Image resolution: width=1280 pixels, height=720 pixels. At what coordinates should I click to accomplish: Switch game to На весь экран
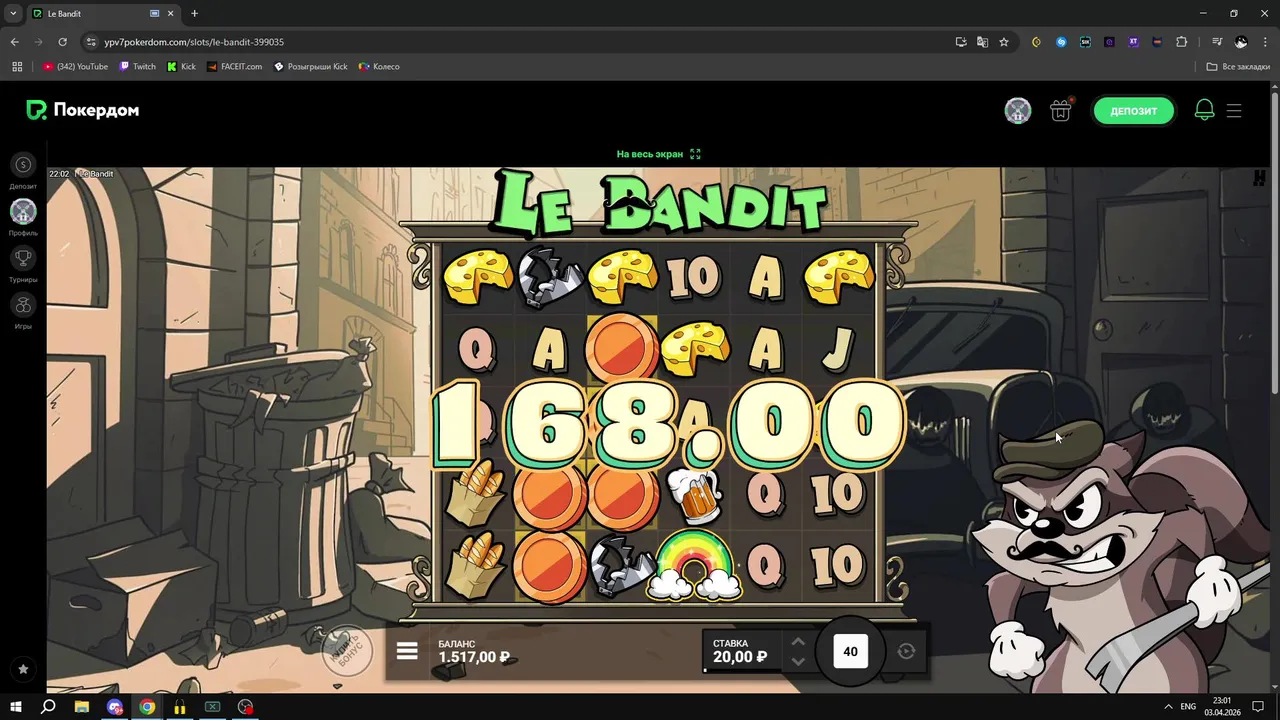659,154
